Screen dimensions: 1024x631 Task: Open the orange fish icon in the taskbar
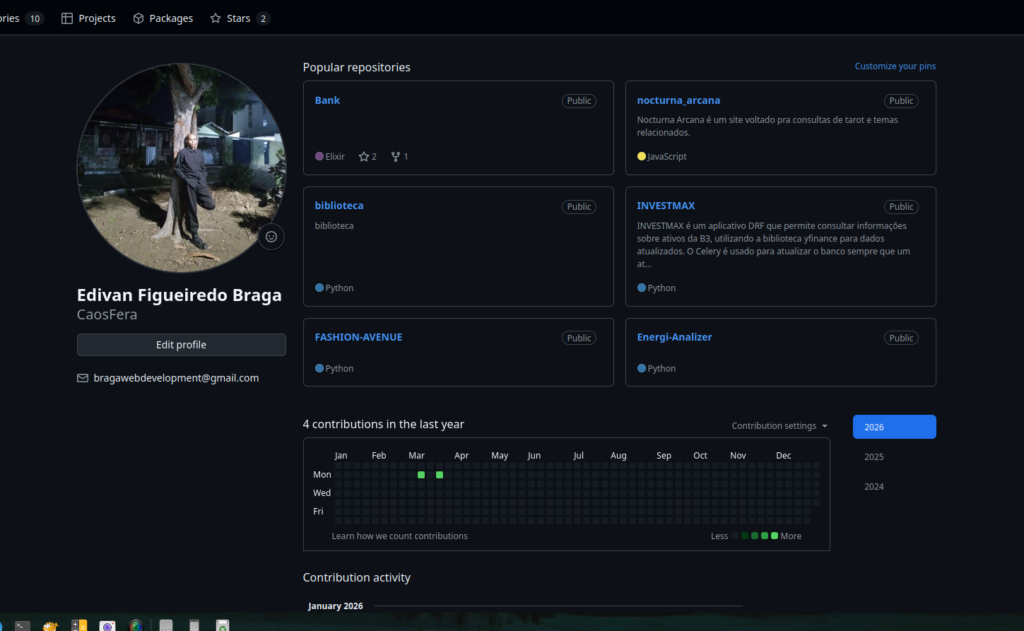pyautogui.click(x=50, y=626)
